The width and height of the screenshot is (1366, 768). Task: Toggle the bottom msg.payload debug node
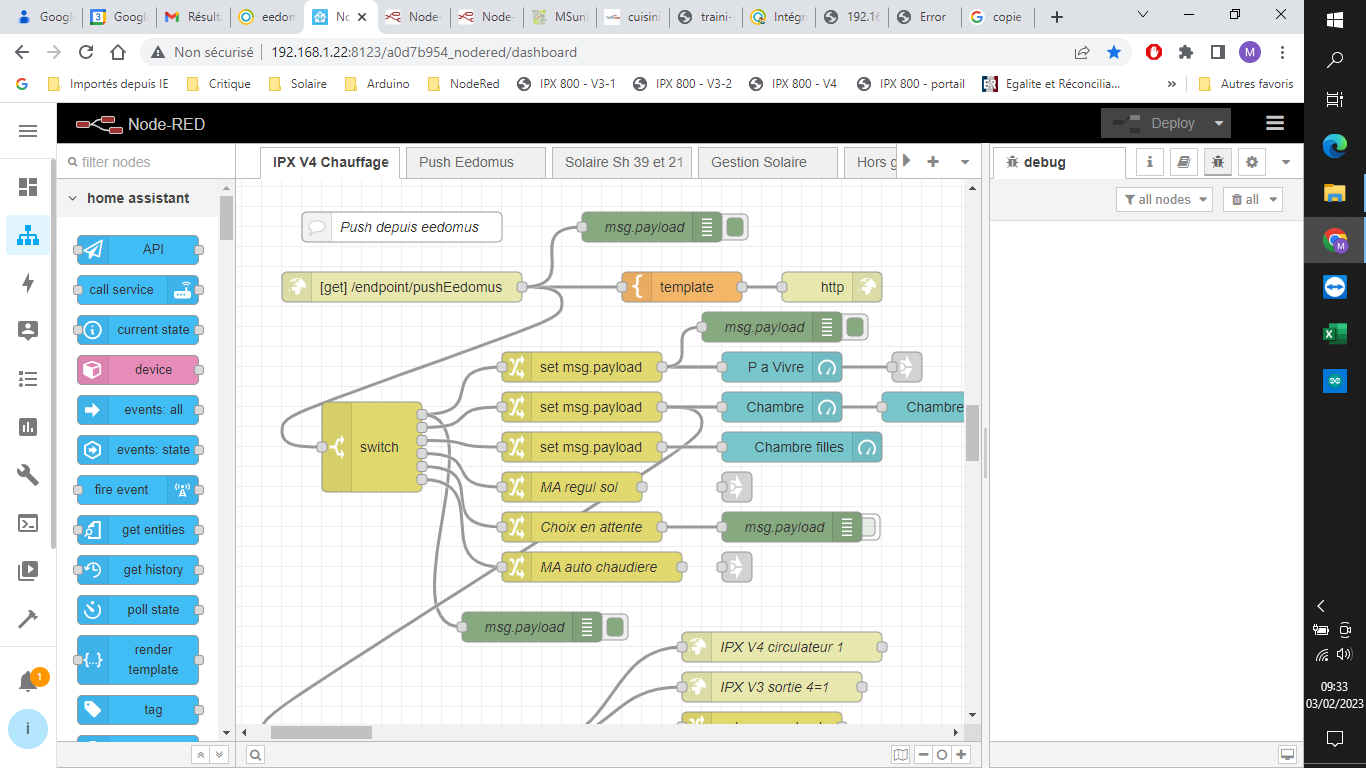tap(616, 628)
